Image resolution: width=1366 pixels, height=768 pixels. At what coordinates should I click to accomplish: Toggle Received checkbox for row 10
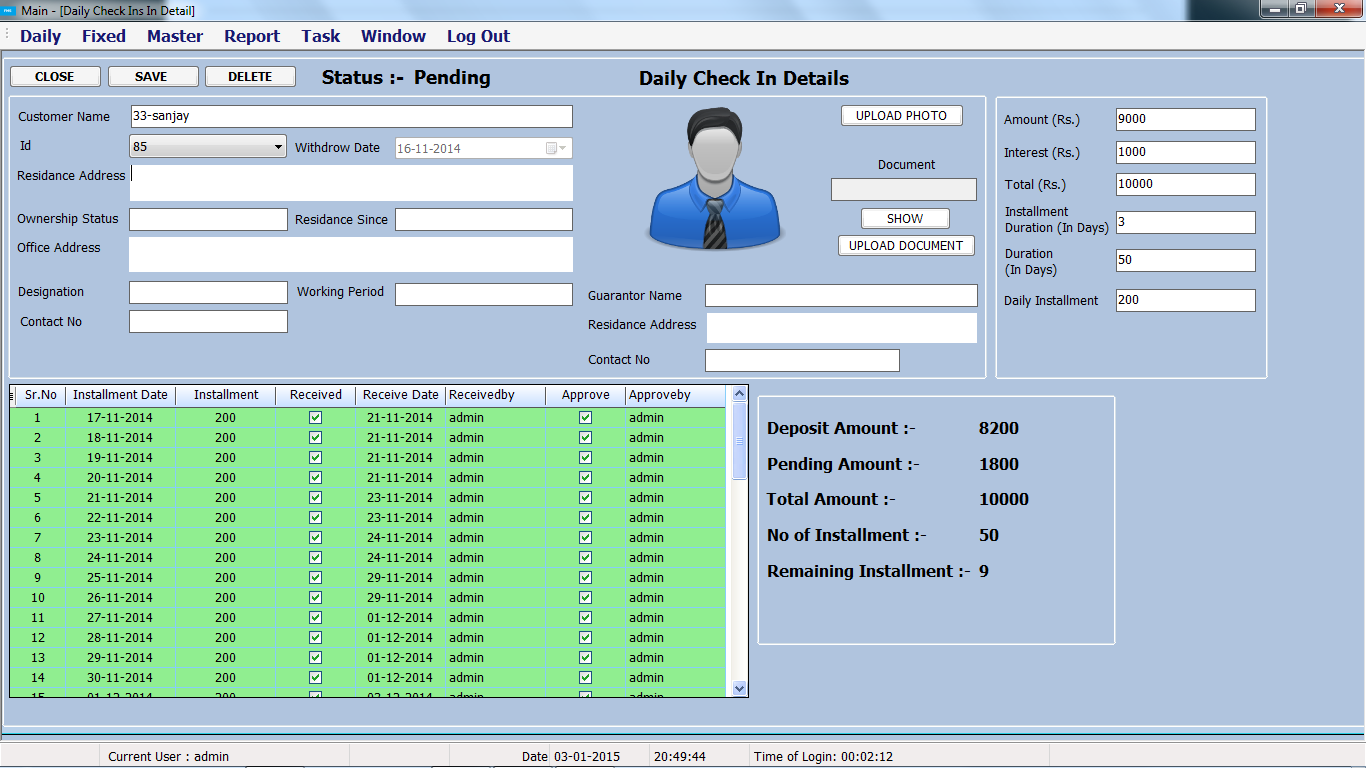pyautogui.click(x=316, y=598)
